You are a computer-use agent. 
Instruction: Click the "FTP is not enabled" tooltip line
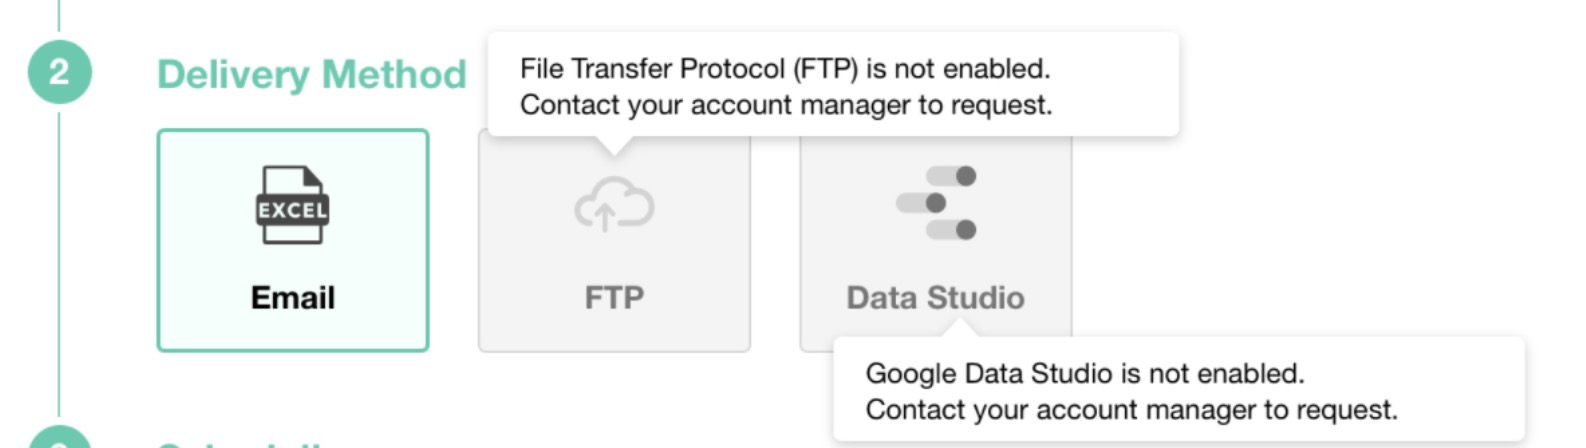[784, 68]
